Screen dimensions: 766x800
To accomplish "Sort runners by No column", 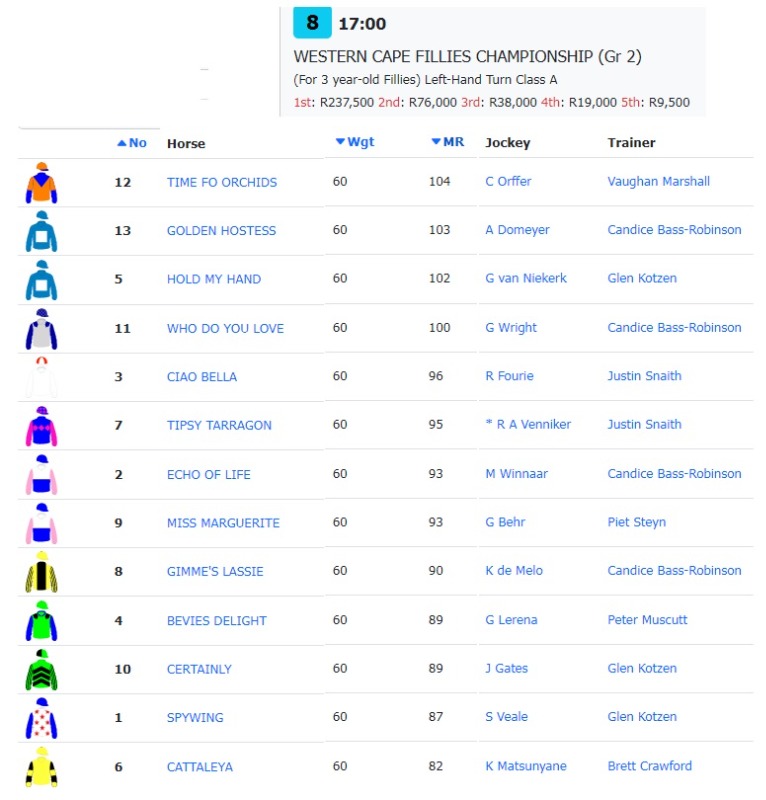I will (x=132, y=143).
